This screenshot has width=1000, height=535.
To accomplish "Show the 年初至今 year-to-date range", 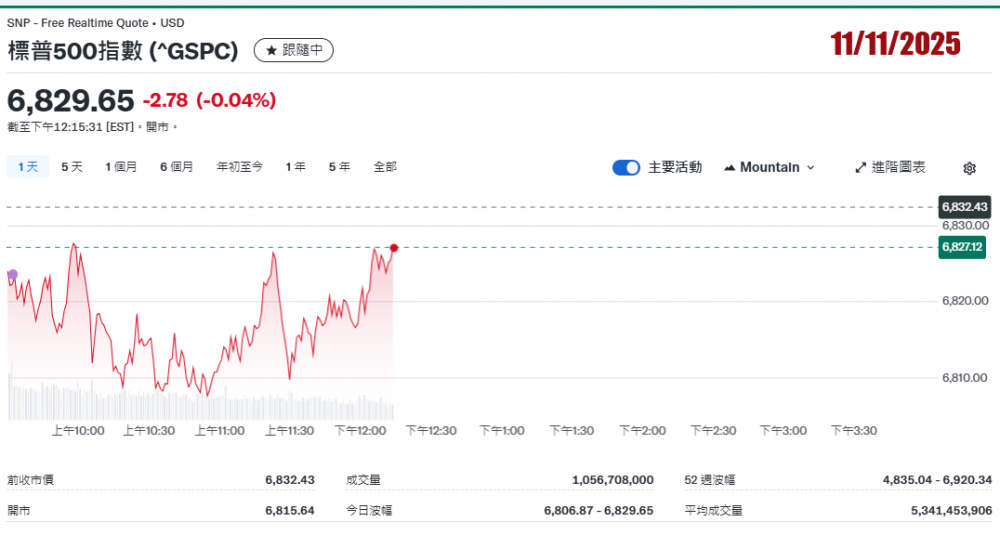I will (x=240, y=167).
